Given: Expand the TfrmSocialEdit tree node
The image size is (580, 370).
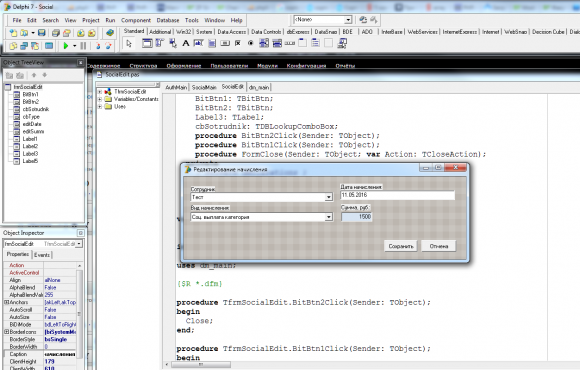Looking at the screenshot, I should pyautogui.click(x=100, y=92).
